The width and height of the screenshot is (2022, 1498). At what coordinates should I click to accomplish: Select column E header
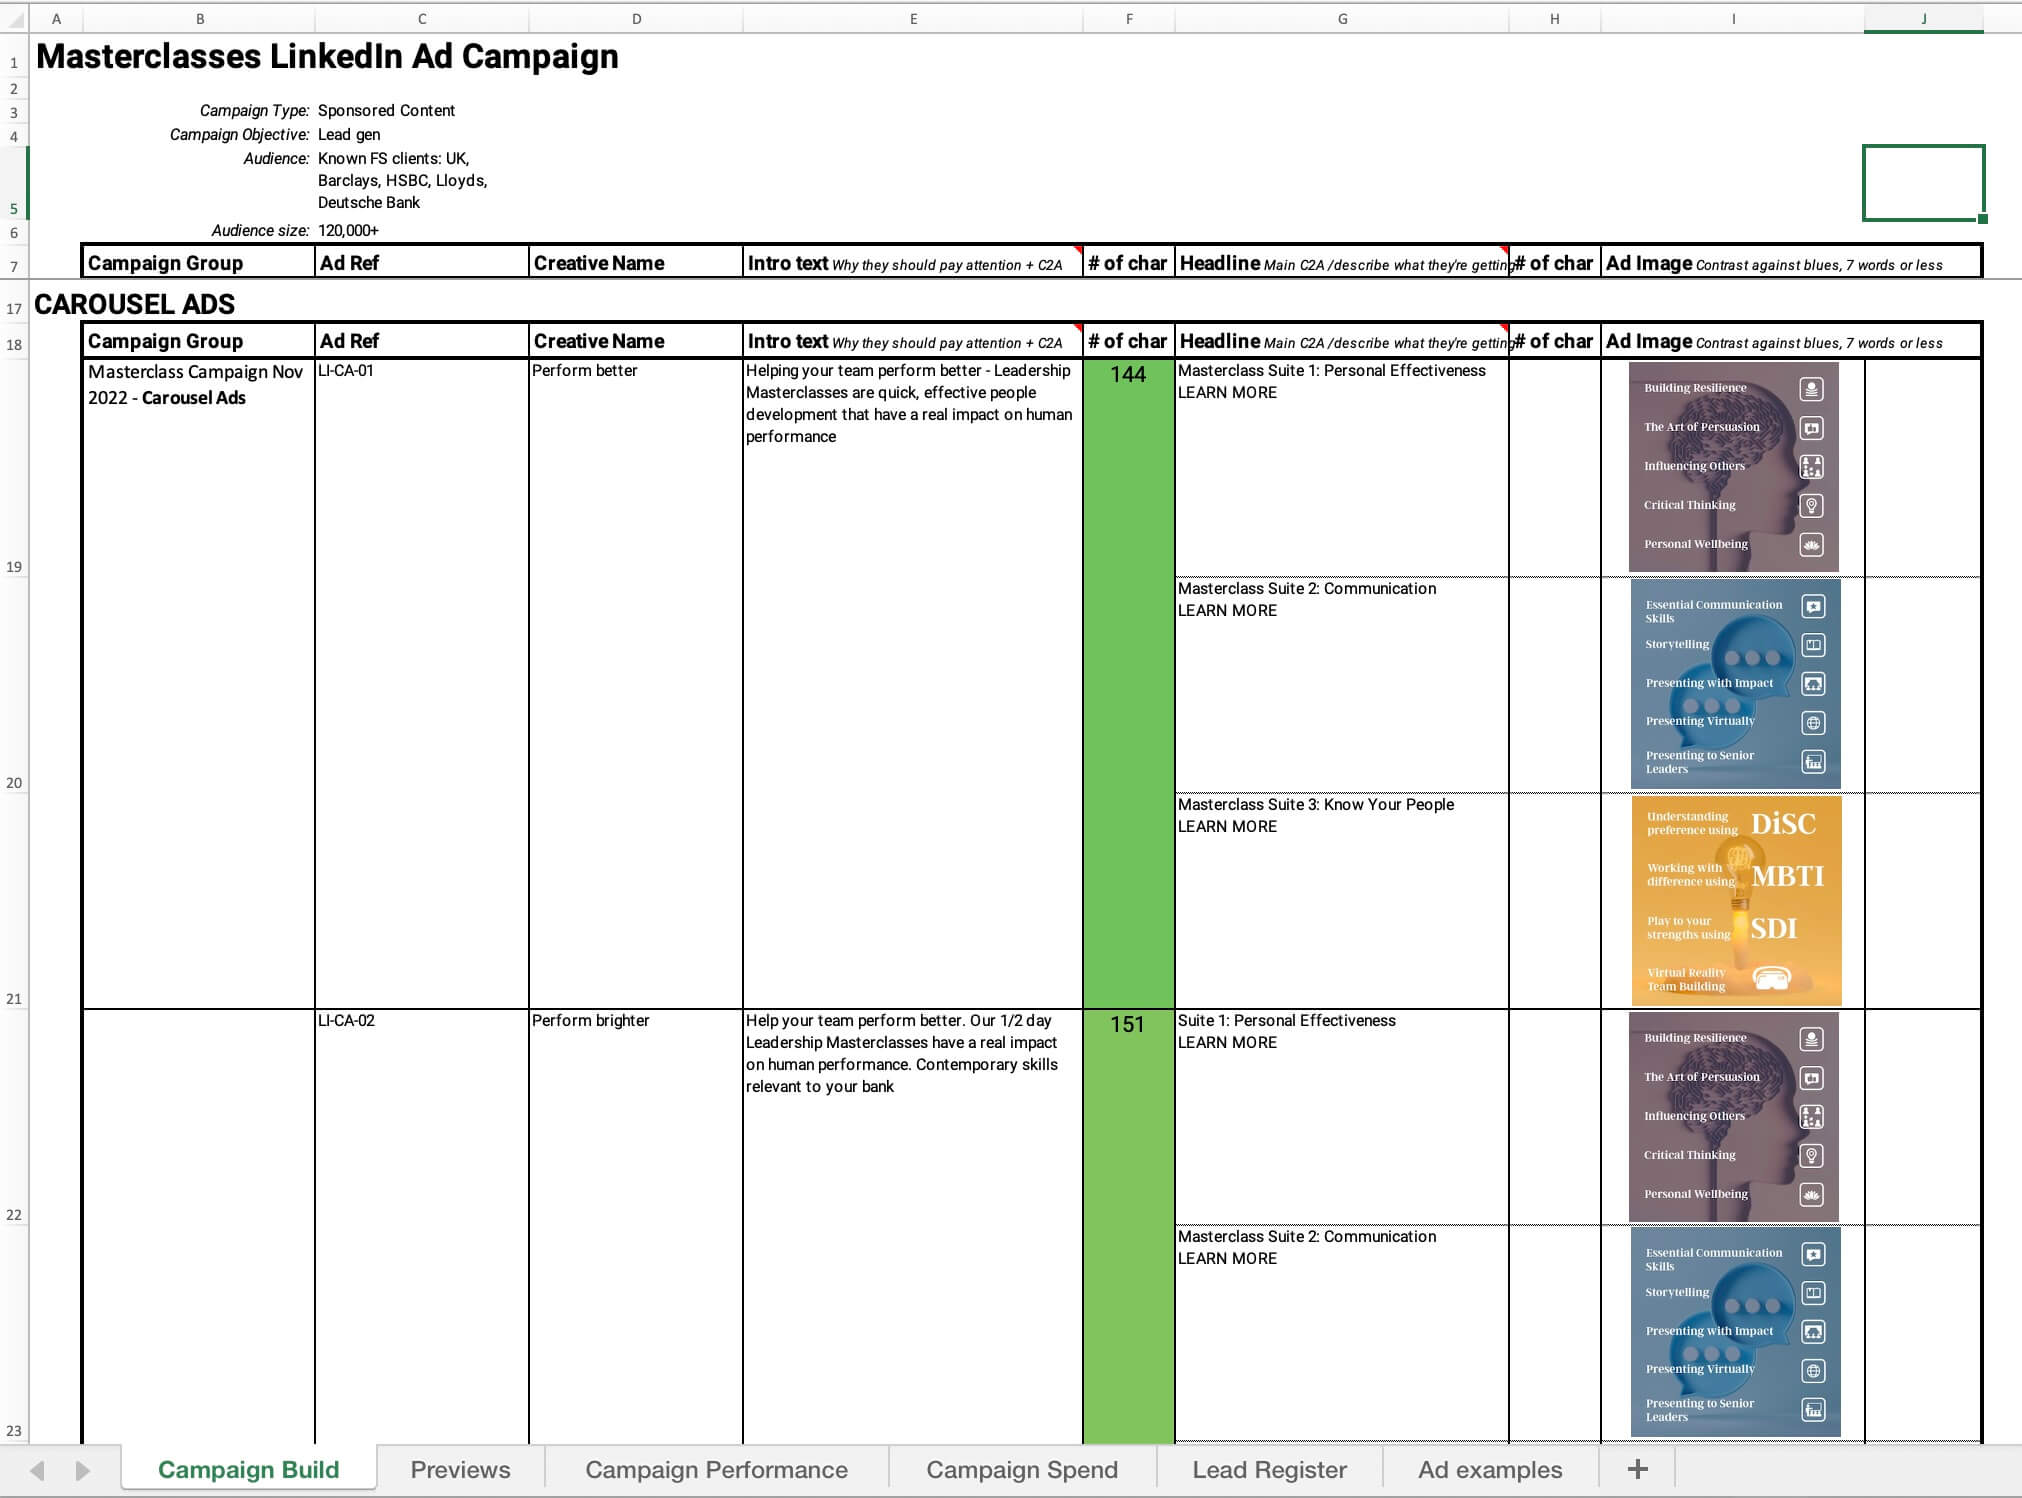pyautogui.click(x=912, y=19)
